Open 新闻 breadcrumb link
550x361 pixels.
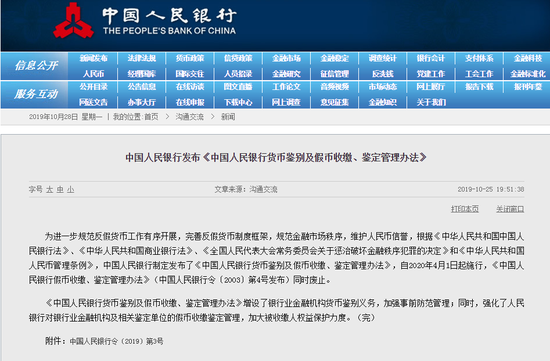(228, 117)
